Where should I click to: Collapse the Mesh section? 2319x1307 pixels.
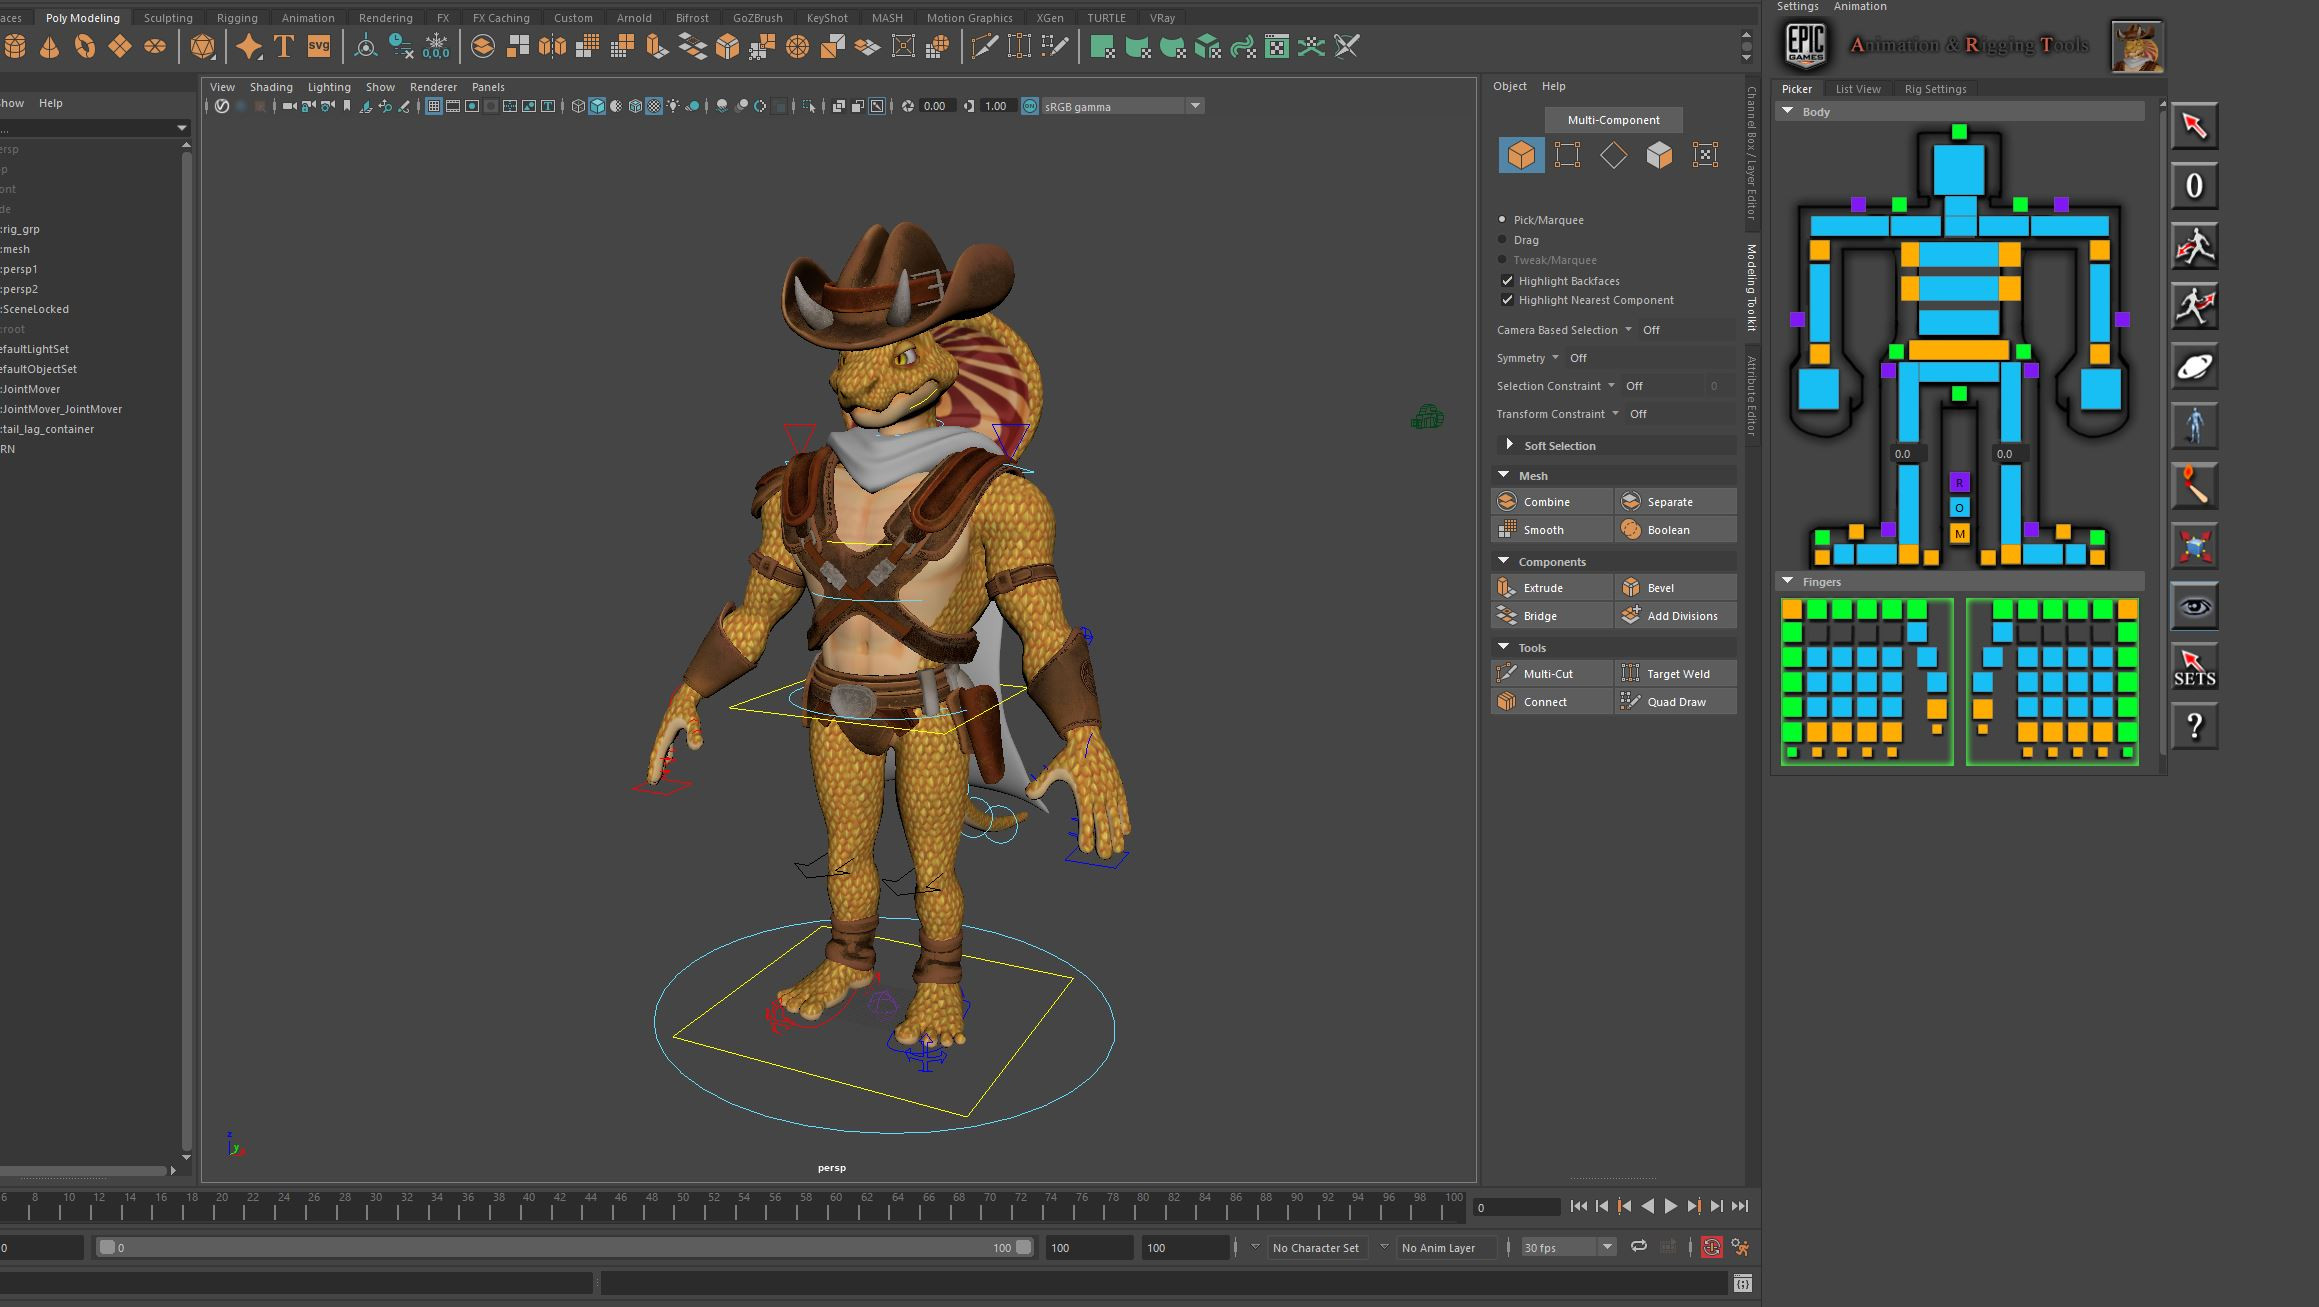(x=1504, y=475)
